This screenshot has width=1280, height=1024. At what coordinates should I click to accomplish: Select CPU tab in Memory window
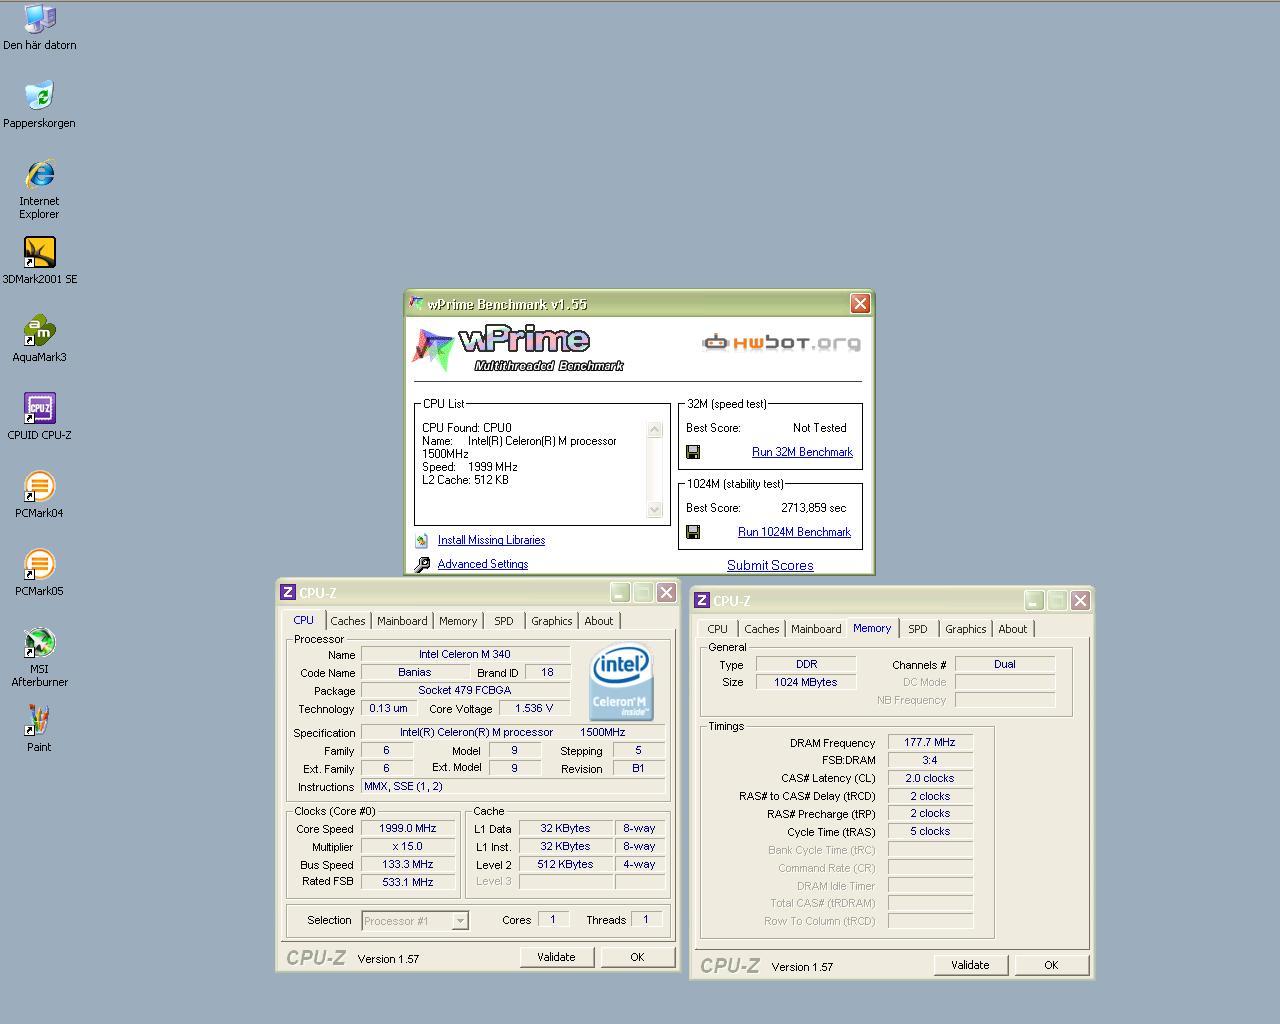pos(718,629)
